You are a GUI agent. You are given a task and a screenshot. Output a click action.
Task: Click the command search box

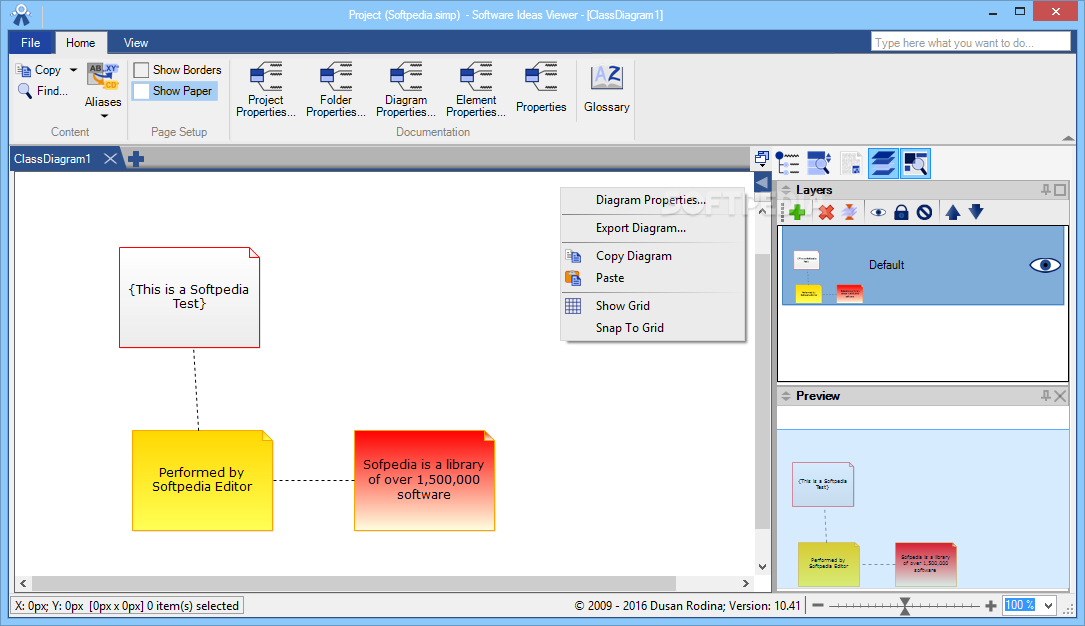pos(970,43)
